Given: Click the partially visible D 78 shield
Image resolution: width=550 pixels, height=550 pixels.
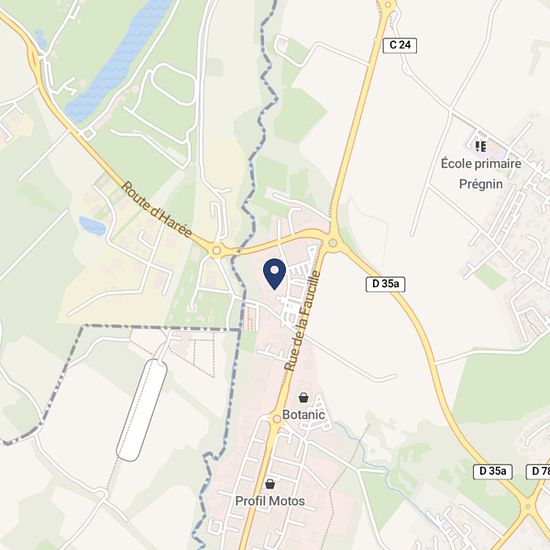Looking at the screenshot, I should (x=538, y=471).
